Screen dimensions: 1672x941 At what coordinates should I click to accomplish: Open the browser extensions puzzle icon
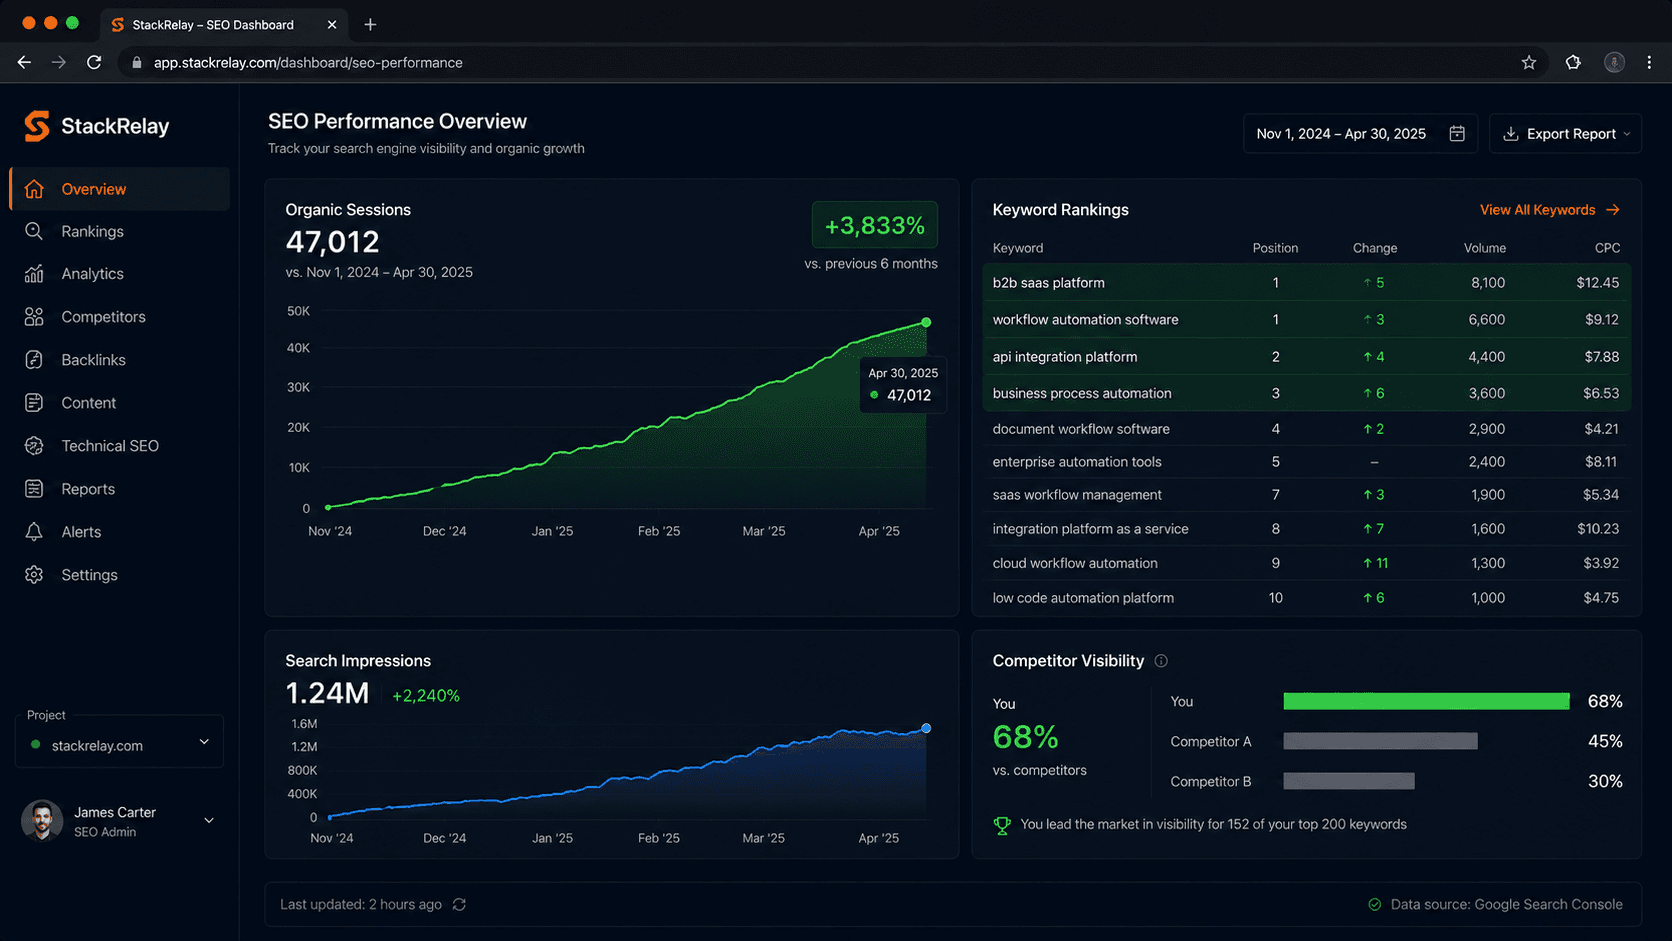[x=1573, y=62]
